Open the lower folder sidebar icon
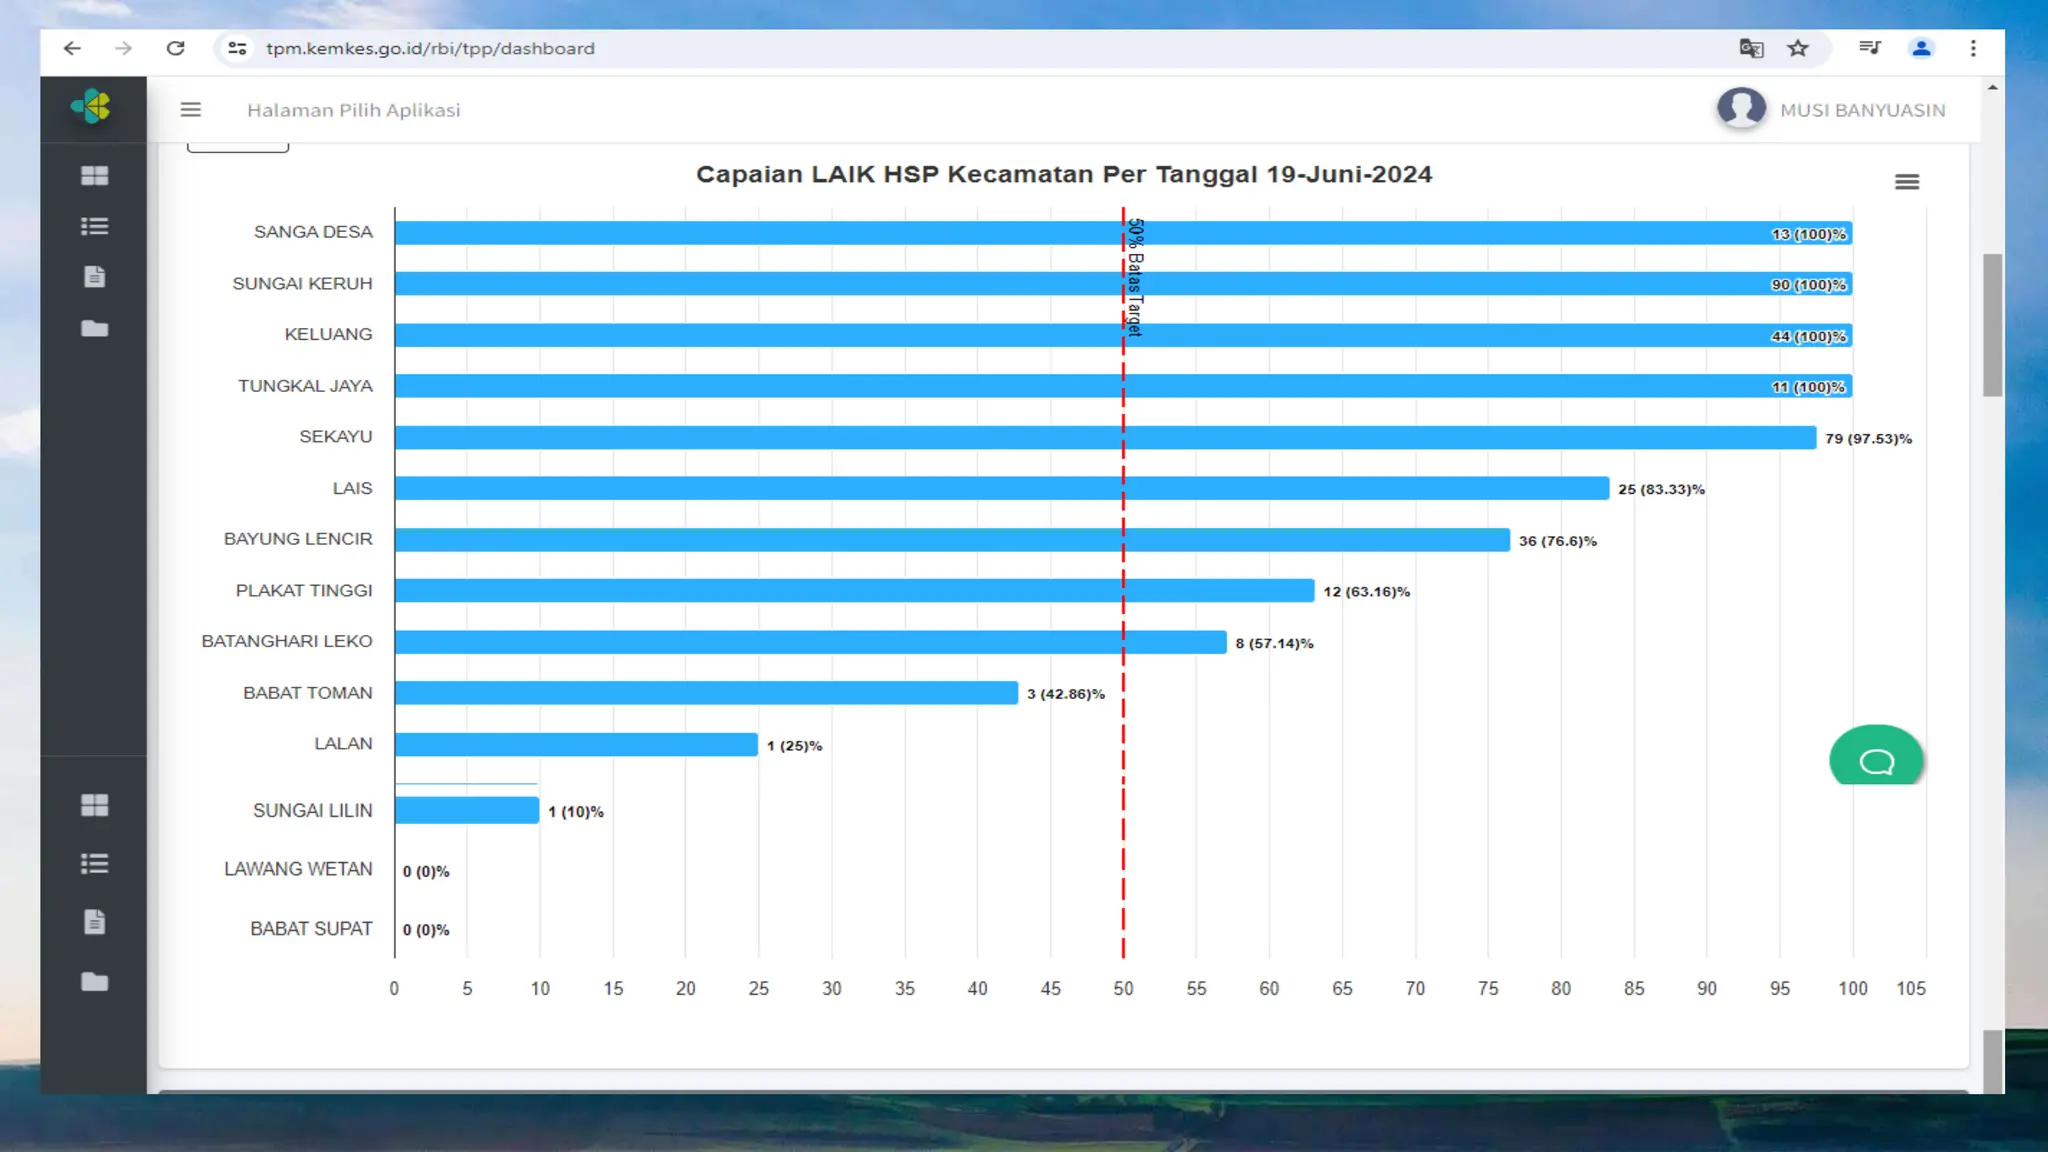This screenshot has height=1152, width=2048. pos(94,981)
